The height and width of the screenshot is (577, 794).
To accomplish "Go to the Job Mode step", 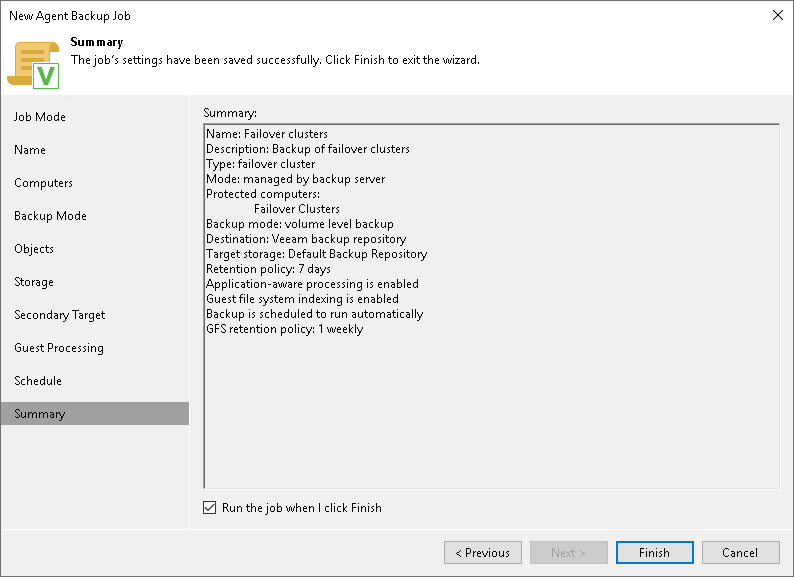I will coord(39,117).
